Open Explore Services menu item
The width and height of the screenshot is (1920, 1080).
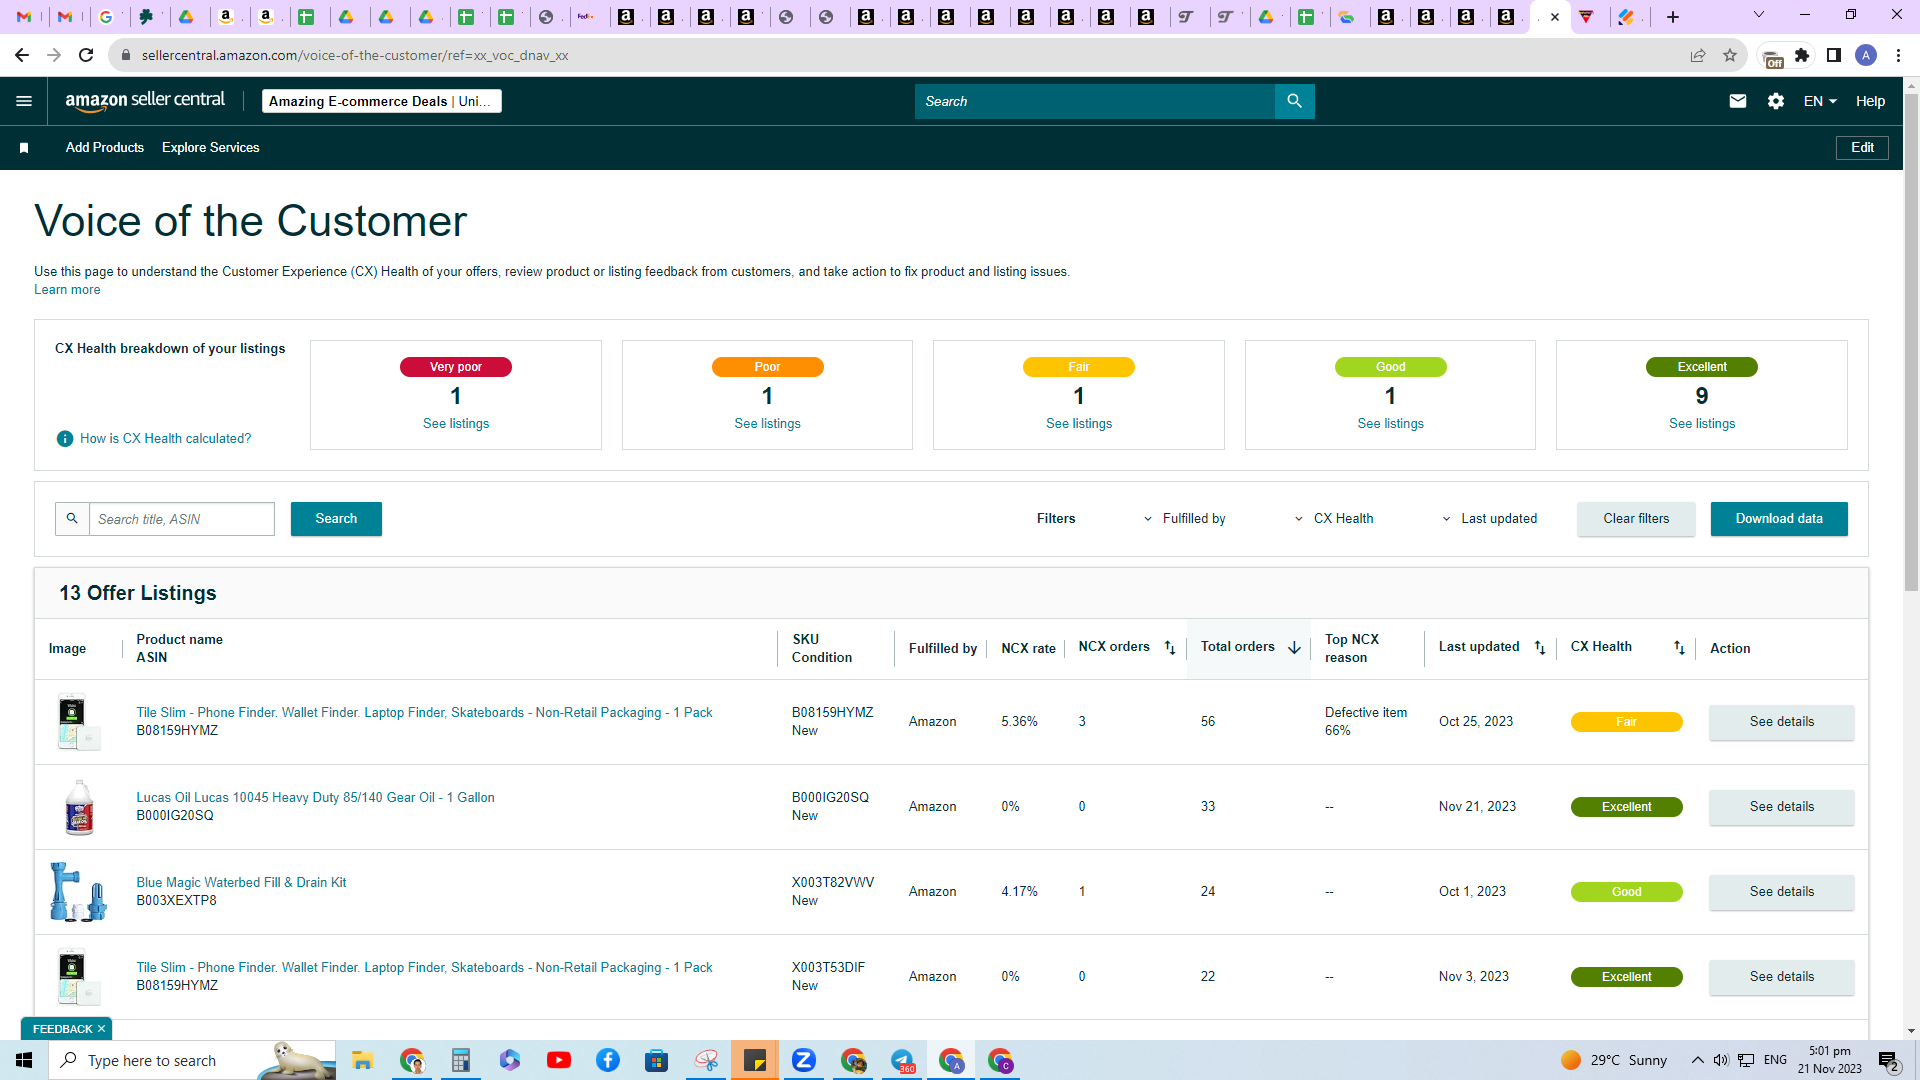click(211, 148)
